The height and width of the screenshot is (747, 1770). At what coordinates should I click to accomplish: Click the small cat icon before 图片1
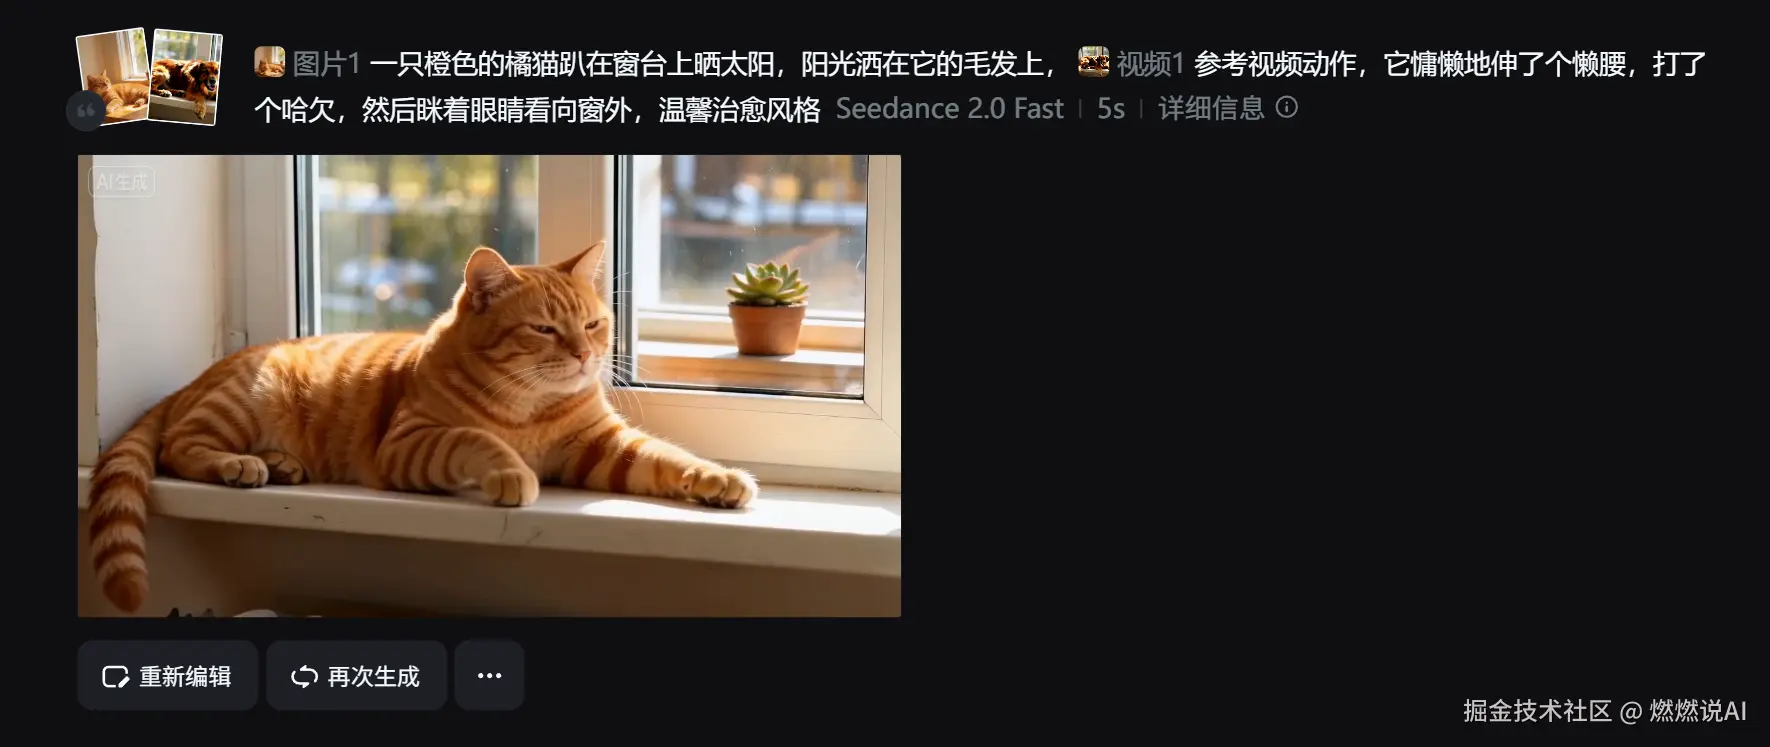coord(270,63)
